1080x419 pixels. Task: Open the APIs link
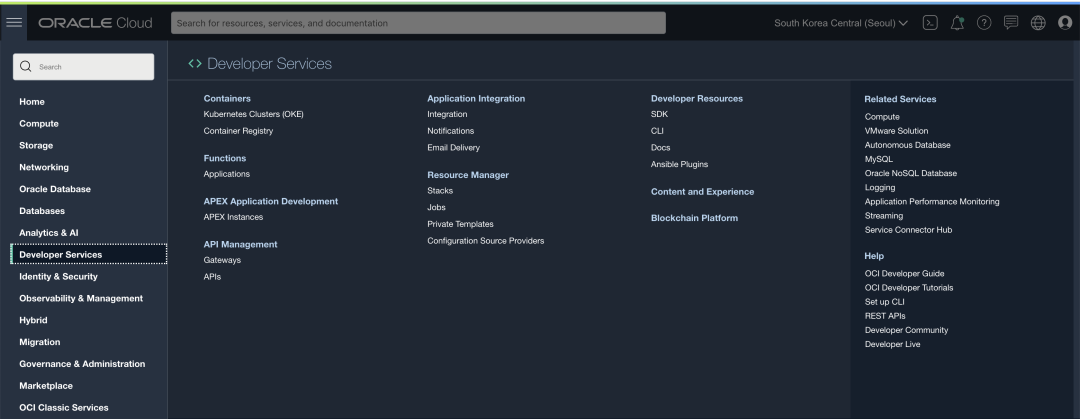tap(212, 276)
